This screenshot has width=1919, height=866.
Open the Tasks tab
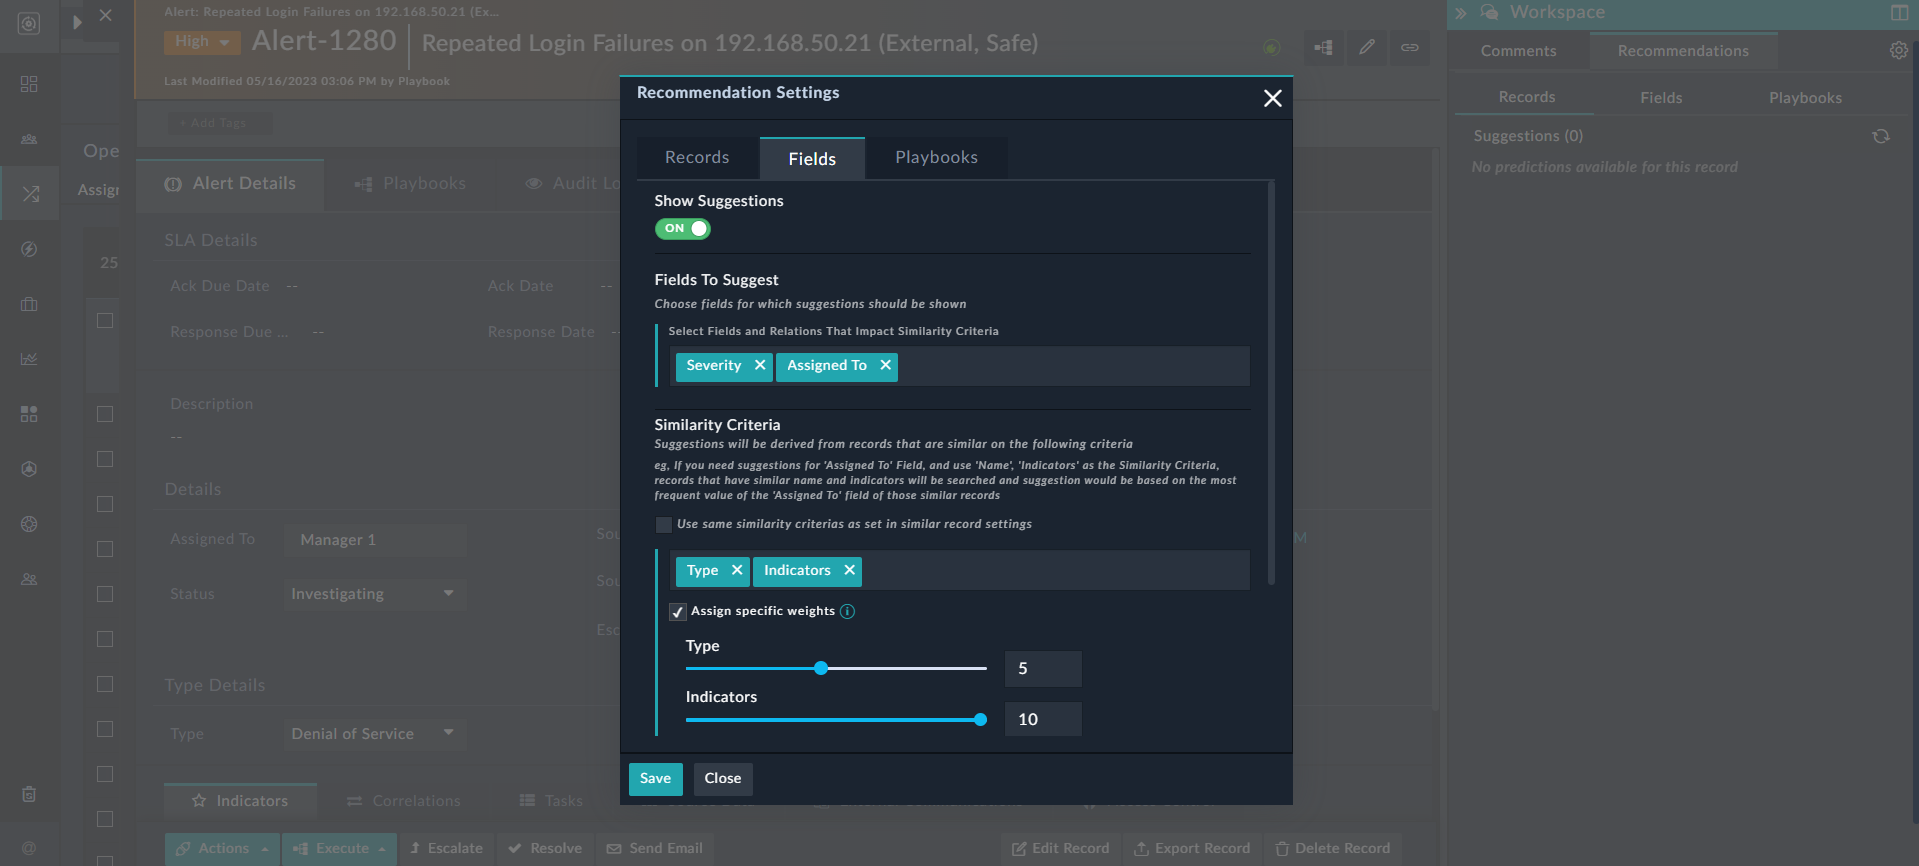[x=551, y=801]
